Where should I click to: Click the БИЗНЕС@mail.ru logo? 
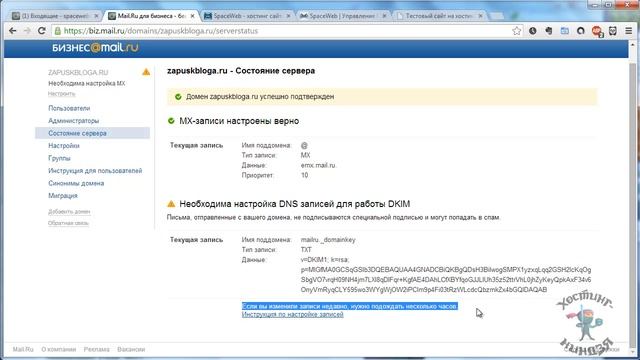coord(95,48)
